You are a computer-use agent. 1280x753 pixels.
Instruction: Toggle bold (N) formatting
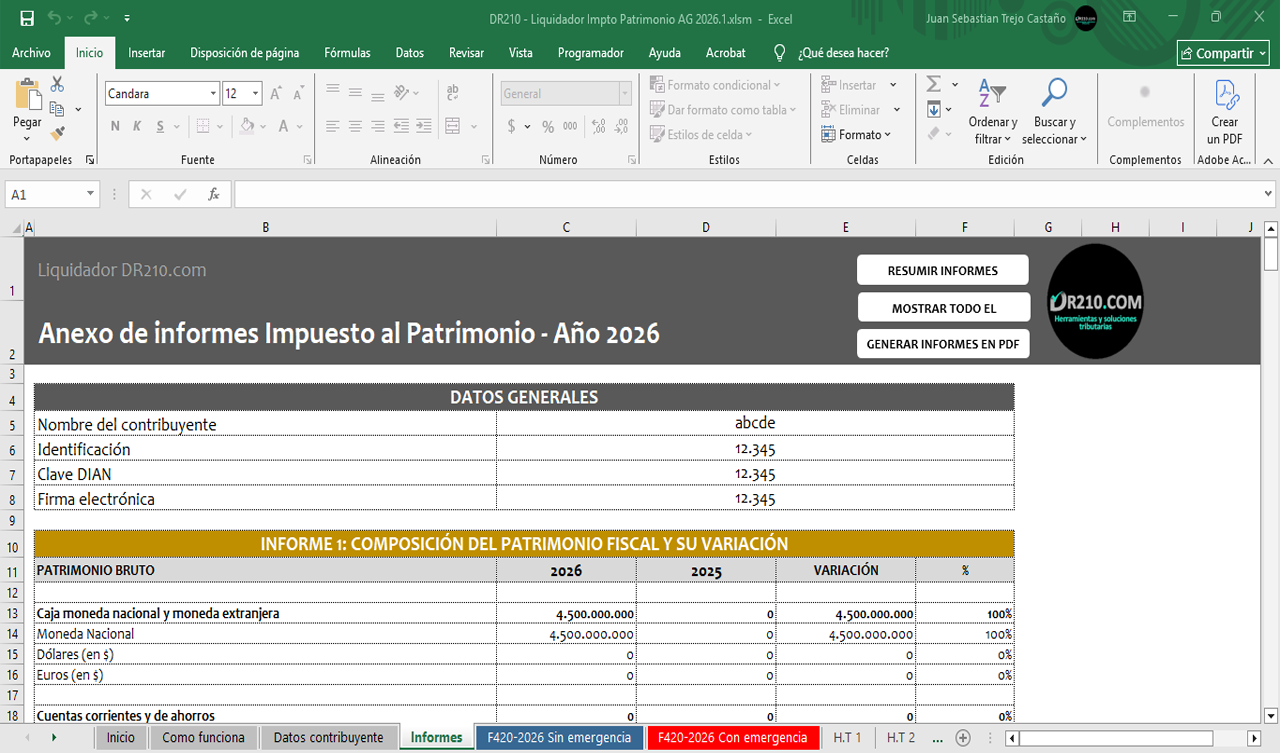point(115,126)
